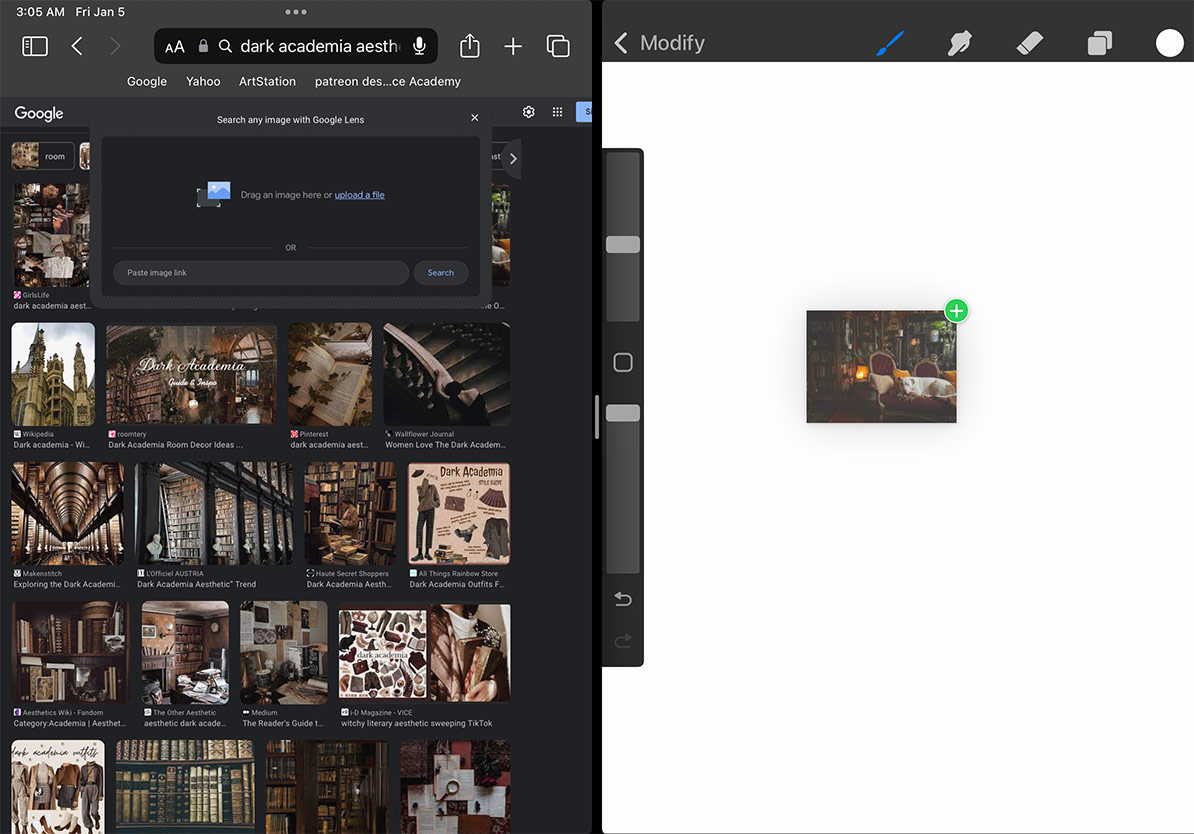Open the Google favorites bookmark
This screenshot has width=1194, height=834.
(146, 81)
